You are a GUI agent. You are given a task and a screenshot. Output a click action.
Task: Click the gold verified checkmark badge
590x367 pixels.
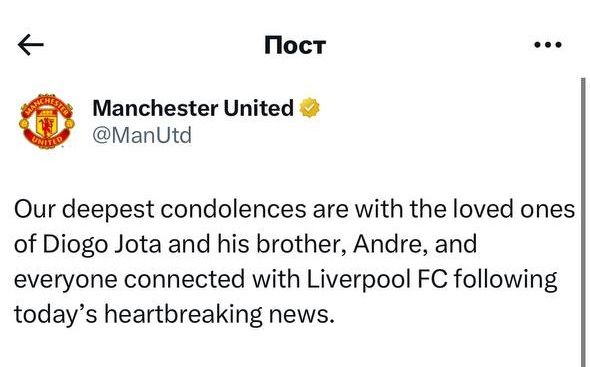309,108
